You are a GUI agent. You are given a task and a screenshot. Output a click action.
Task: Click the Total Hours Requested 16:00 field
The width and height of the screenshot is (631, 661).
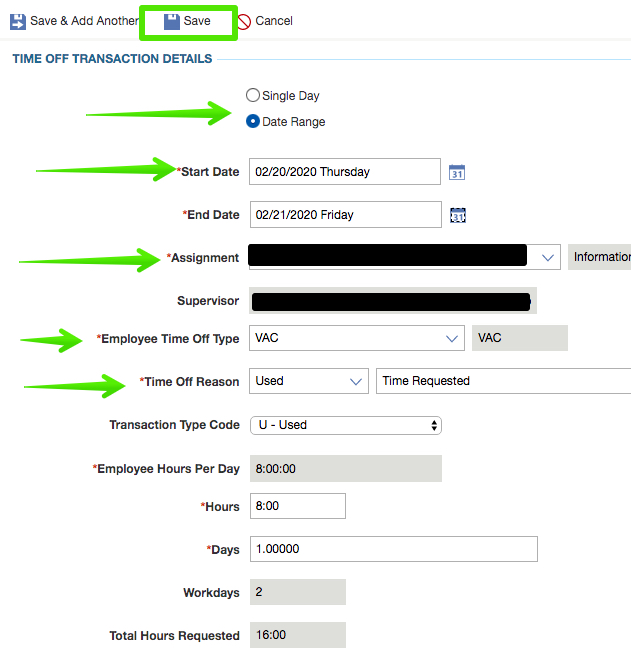click(x=298, y=635)
